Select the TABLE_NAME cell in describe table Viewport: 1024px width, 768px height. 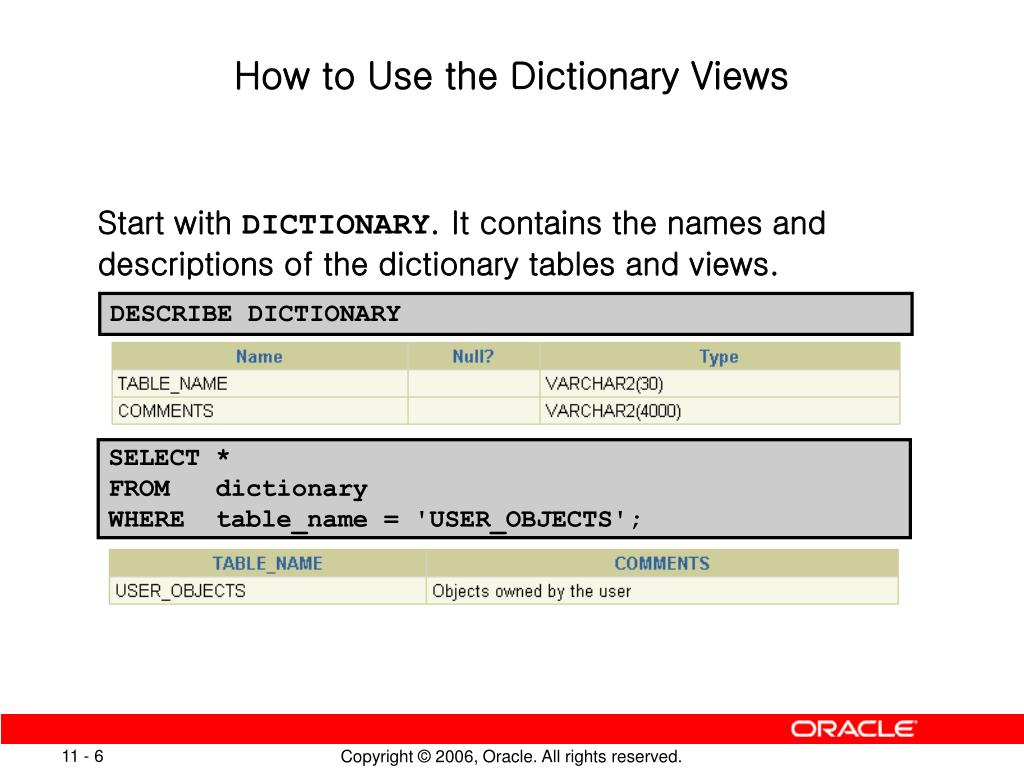[259, 384]
